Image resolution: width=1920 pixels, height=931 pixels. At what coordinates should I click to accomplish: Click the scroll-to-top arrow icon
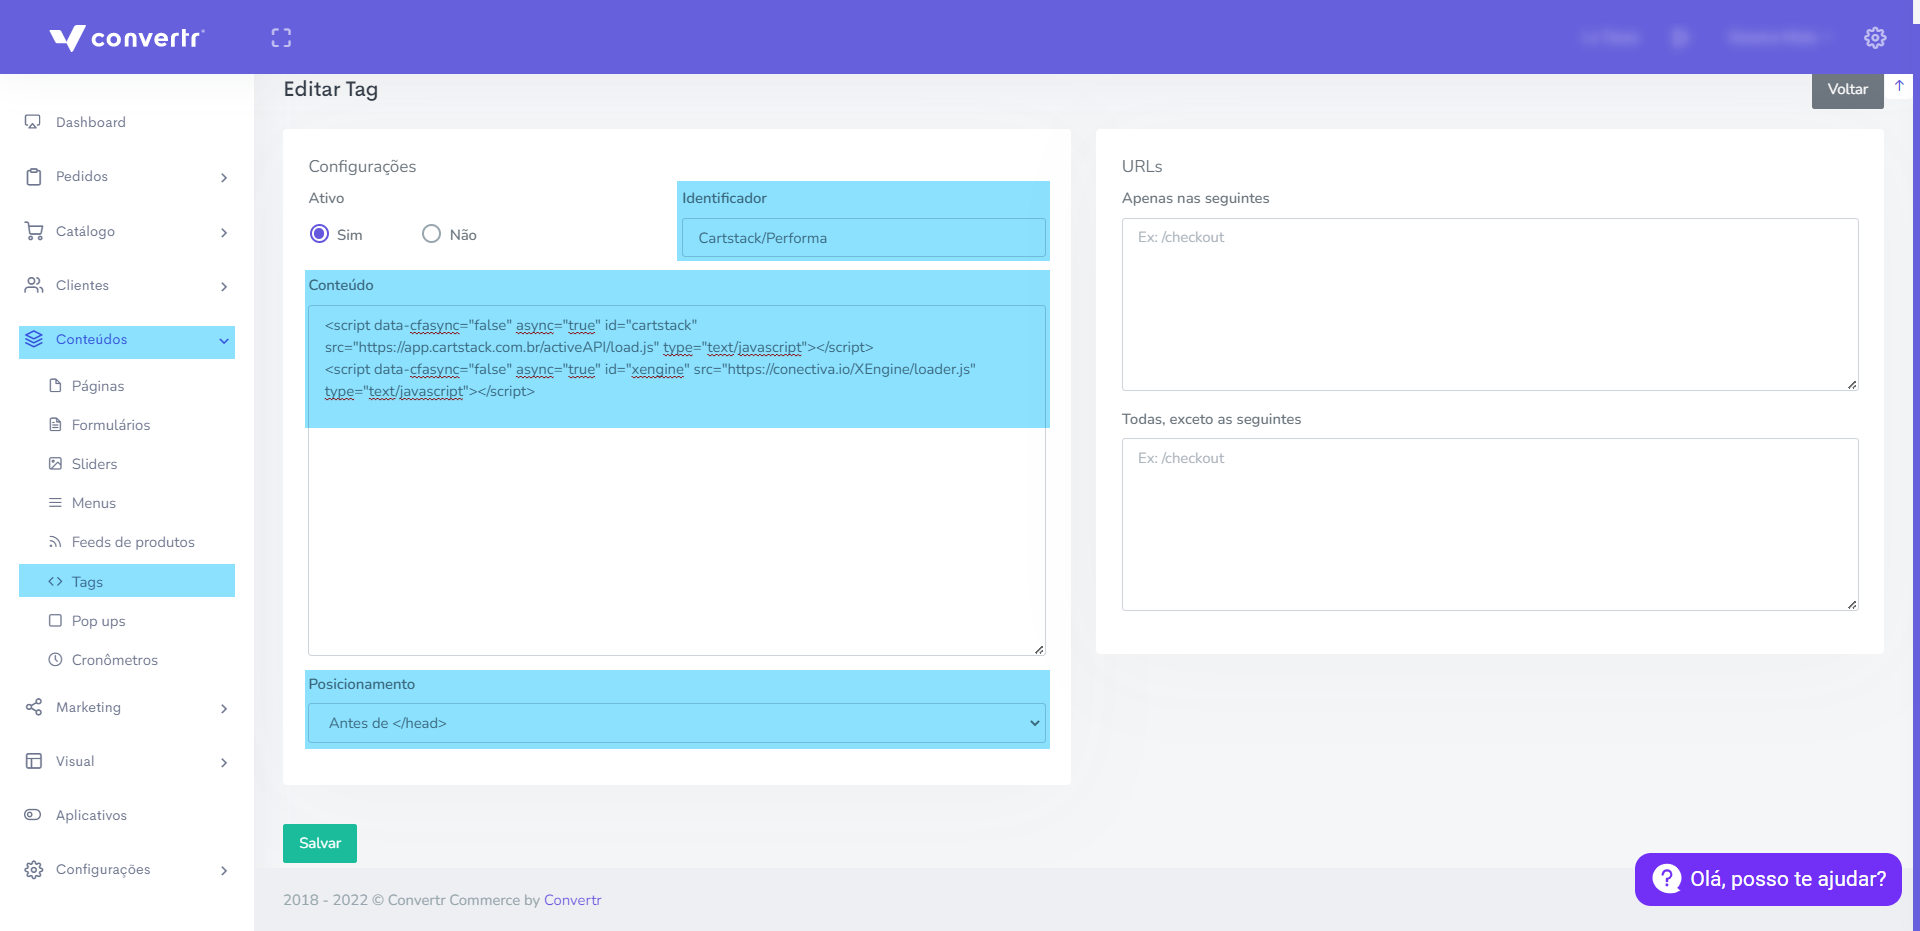[x=1899, y=86]
